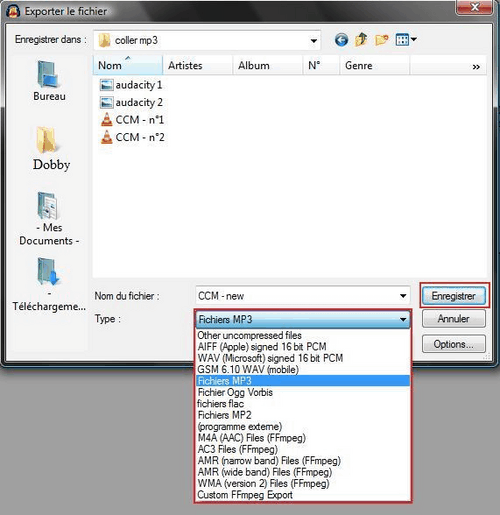Open the Dobby folder shortcut

tap(51, 149)
